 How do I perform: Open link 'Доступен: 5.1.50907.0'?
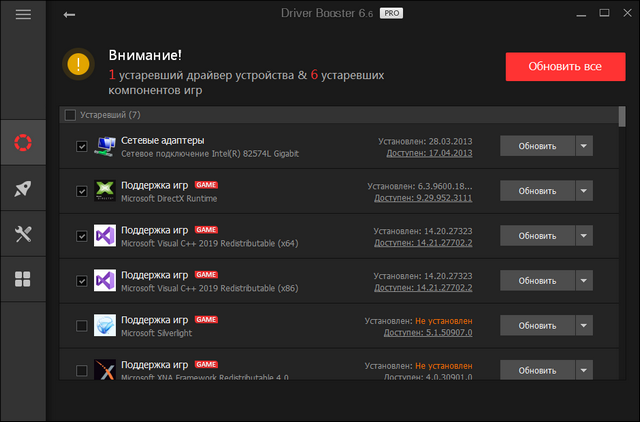click(428, 333)
